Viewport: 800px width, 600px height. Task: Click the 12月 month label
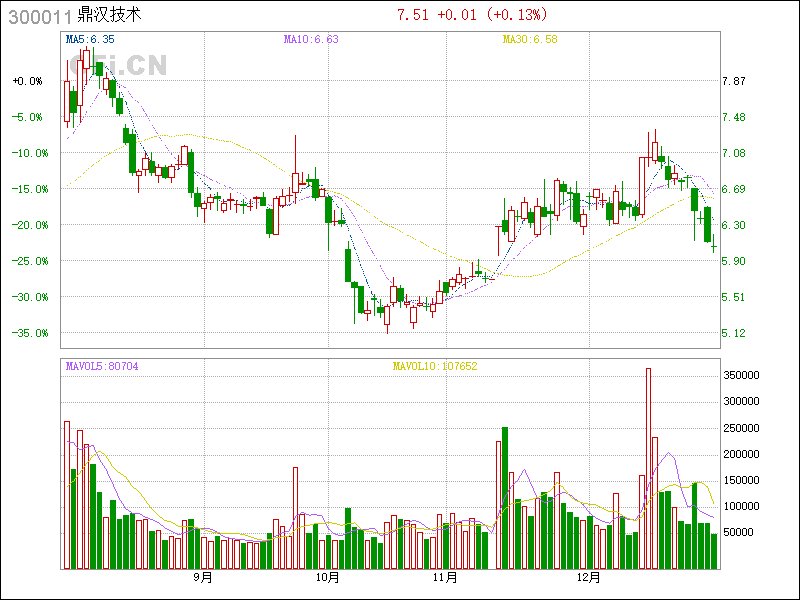pos(589,578)
